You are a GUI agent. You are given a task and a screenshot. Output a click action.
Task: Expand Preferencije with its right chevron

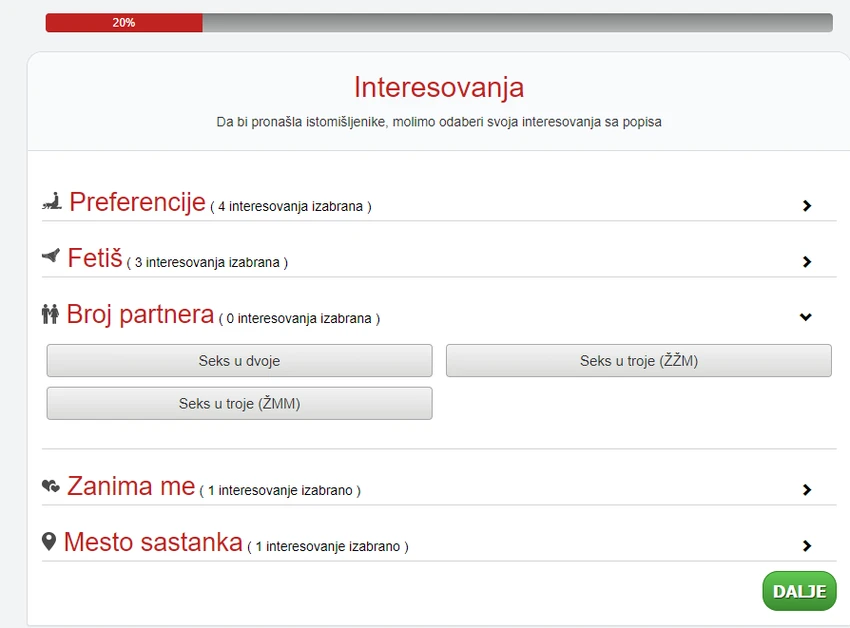pyautogui.click(x=807, y=206)
